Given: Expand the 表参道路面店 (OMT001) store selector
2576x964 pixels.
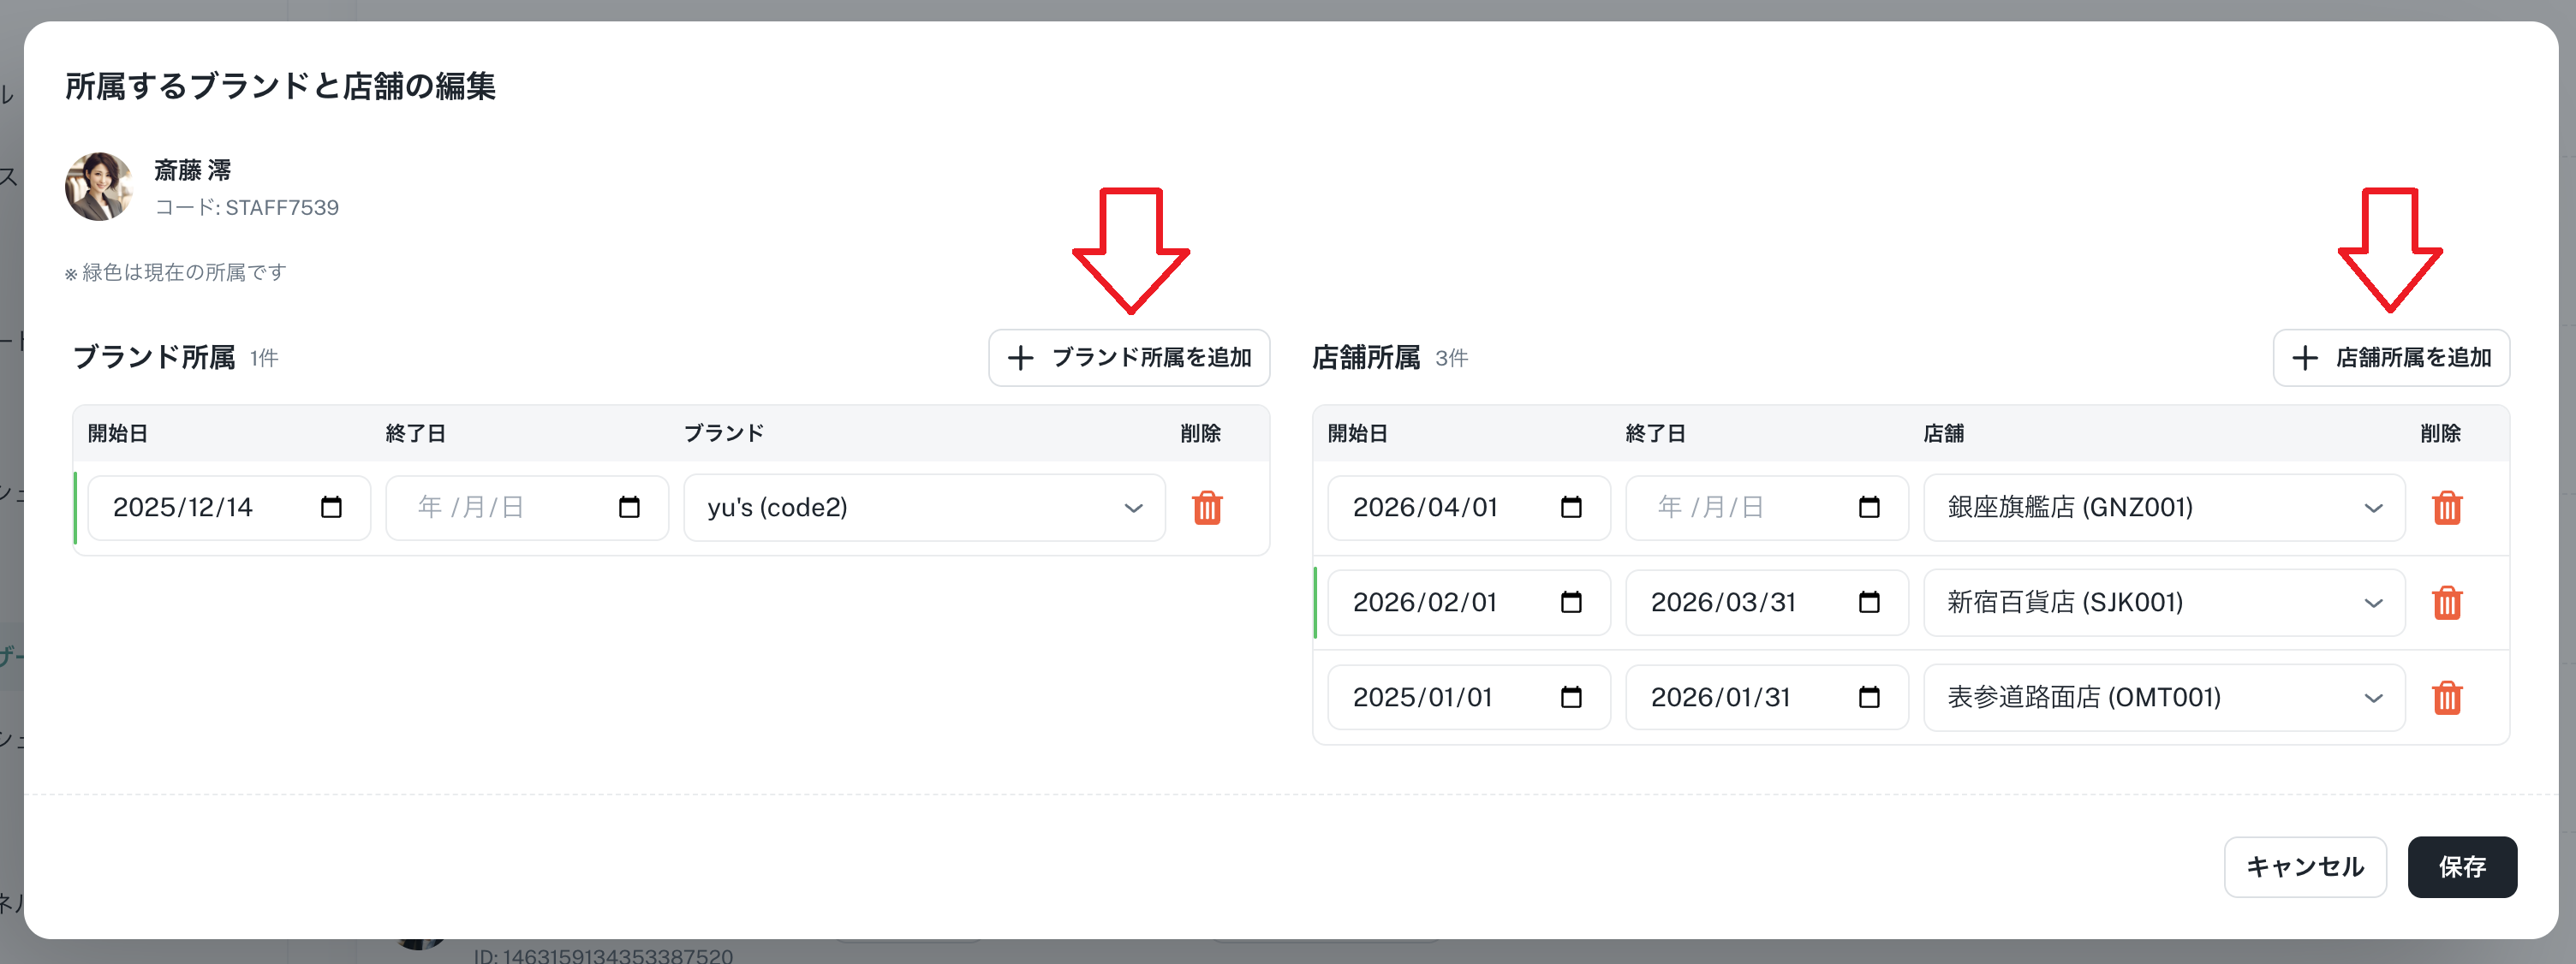Looking at the screenshot, I should tap(2163, 698).
